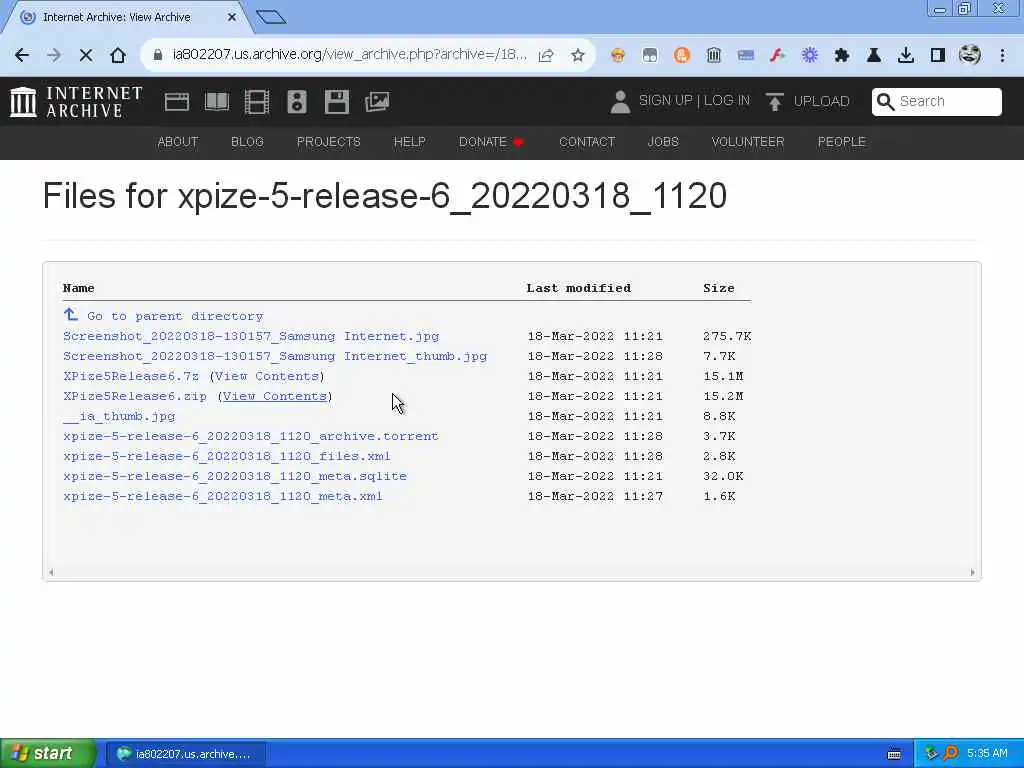Viewport: 1024px width, 768px height.
Task: Click the orange circular extension icon
Action: [682, 56]
